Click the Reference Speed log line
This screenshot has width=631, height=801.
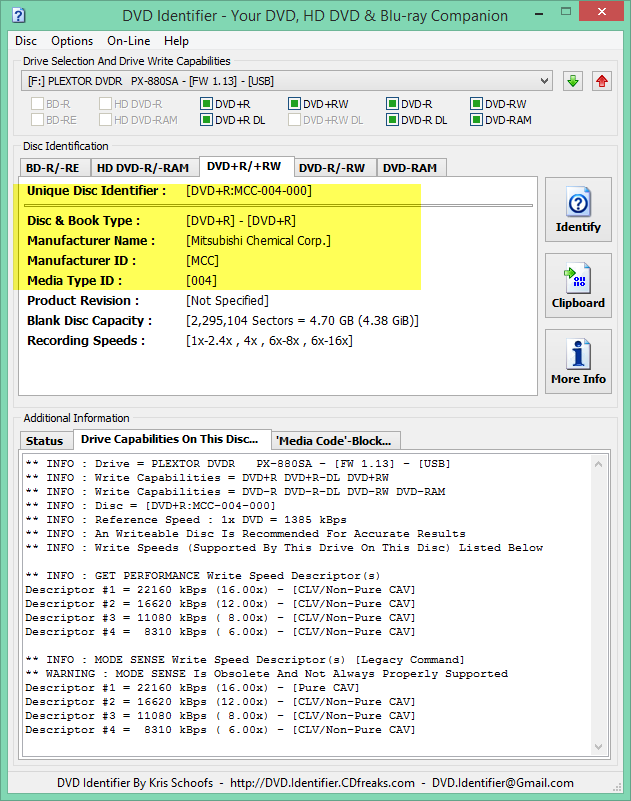click(186, 520)
